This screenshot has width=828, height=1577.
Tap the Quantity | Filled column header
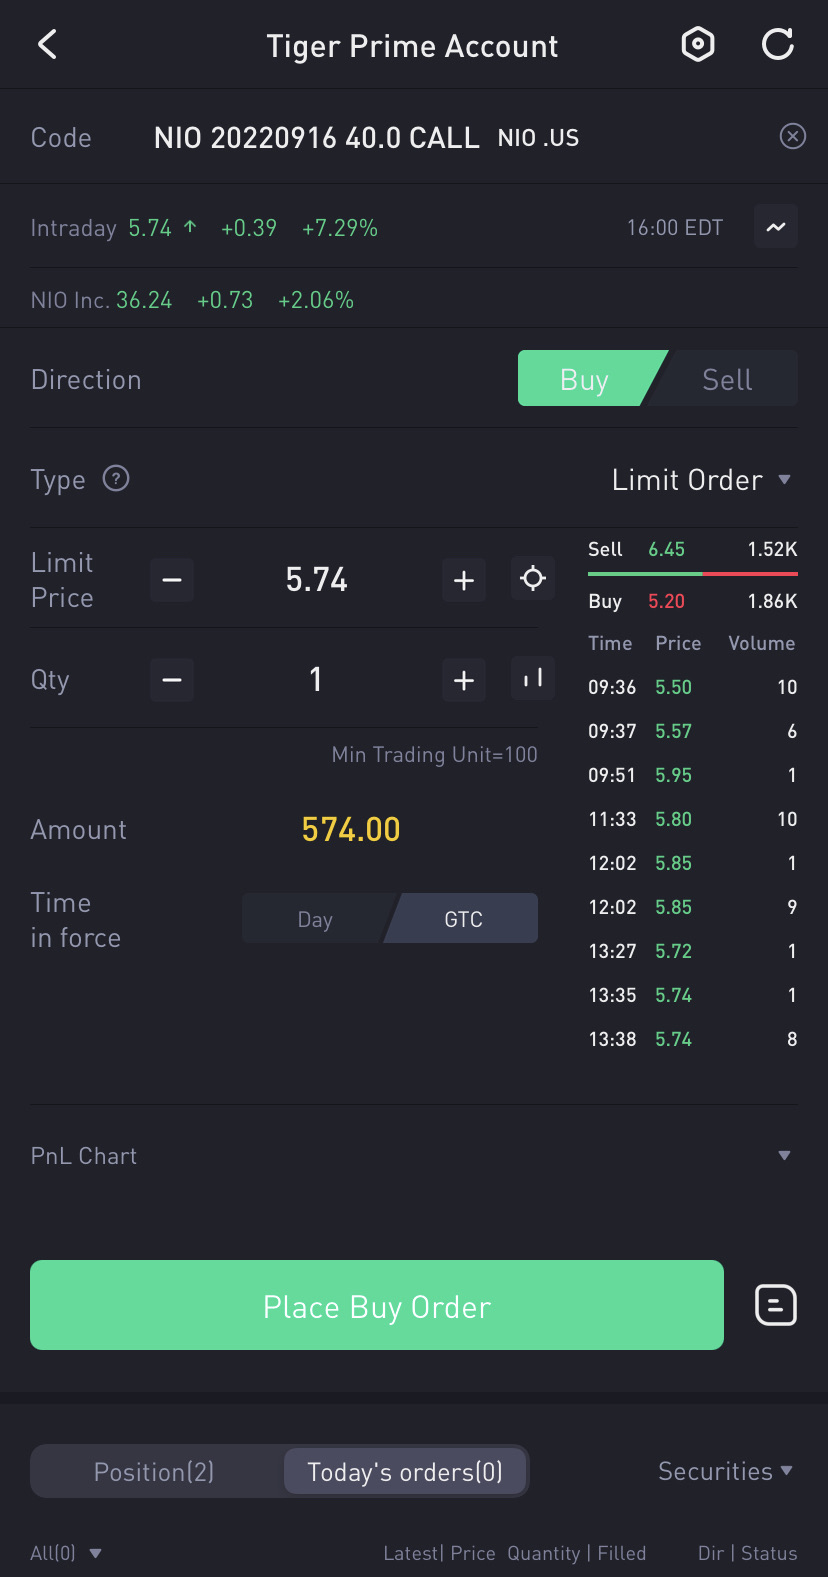click(x=577, y=1553)
